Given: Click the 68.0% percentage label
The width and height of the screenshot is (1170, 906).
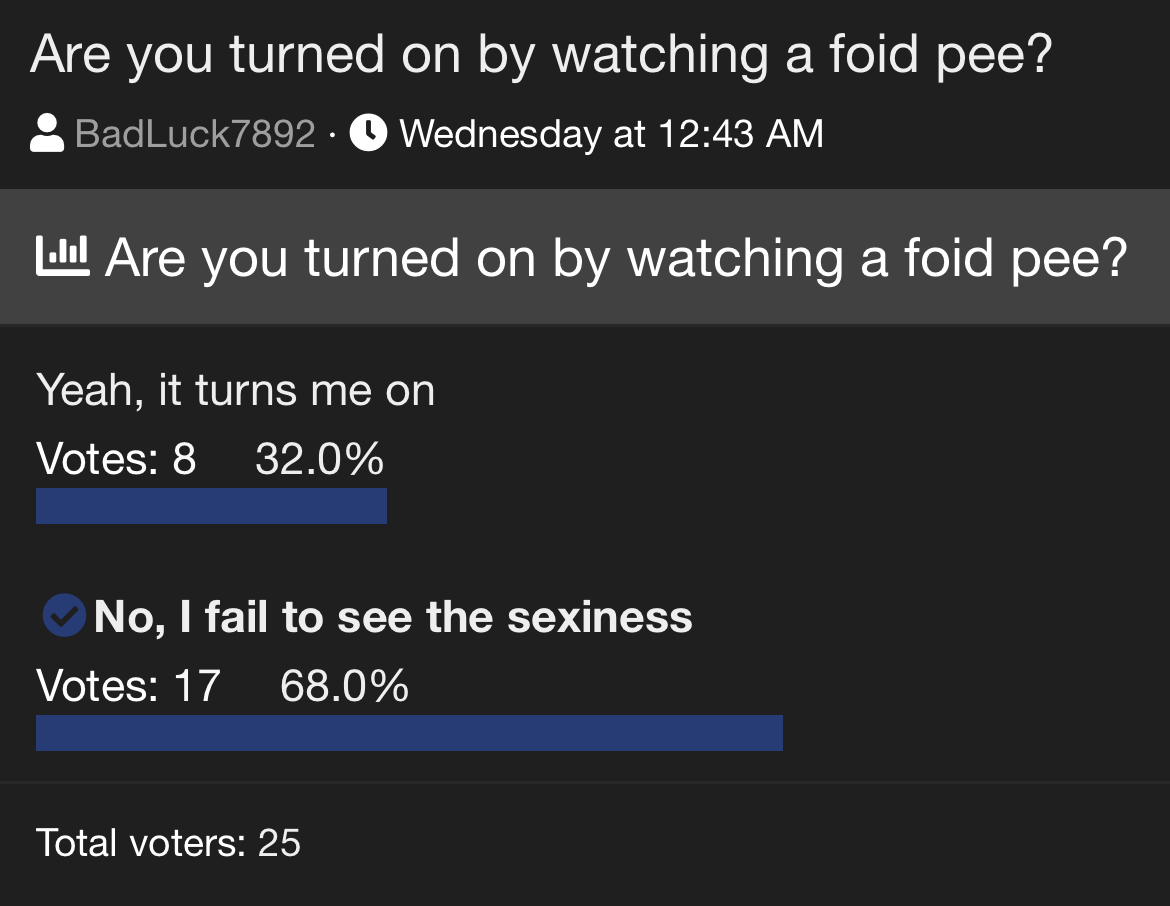Looking at the screenshot, I should [344, 687].
